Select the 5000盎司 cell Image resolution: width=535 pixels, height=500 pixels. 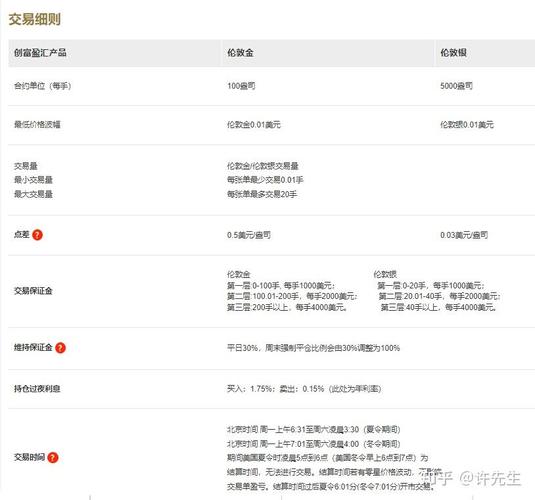click(x=457, y=86)
